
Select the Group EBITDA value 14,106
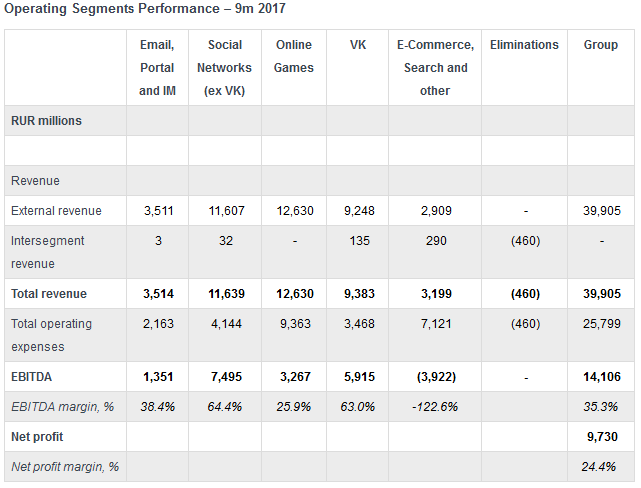pos(602,377)
